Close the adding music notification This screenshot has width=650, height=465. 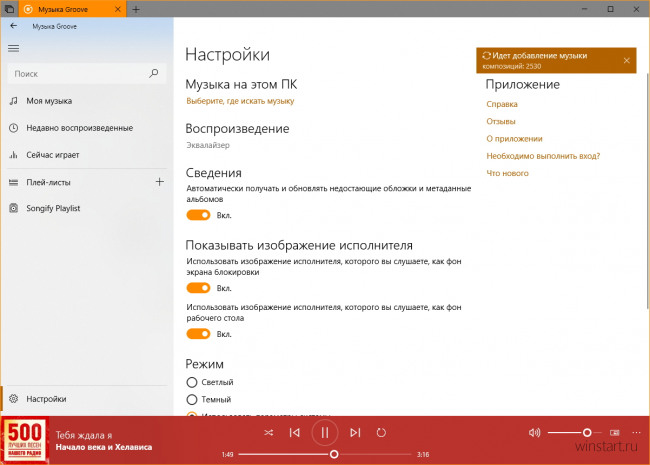626,61
